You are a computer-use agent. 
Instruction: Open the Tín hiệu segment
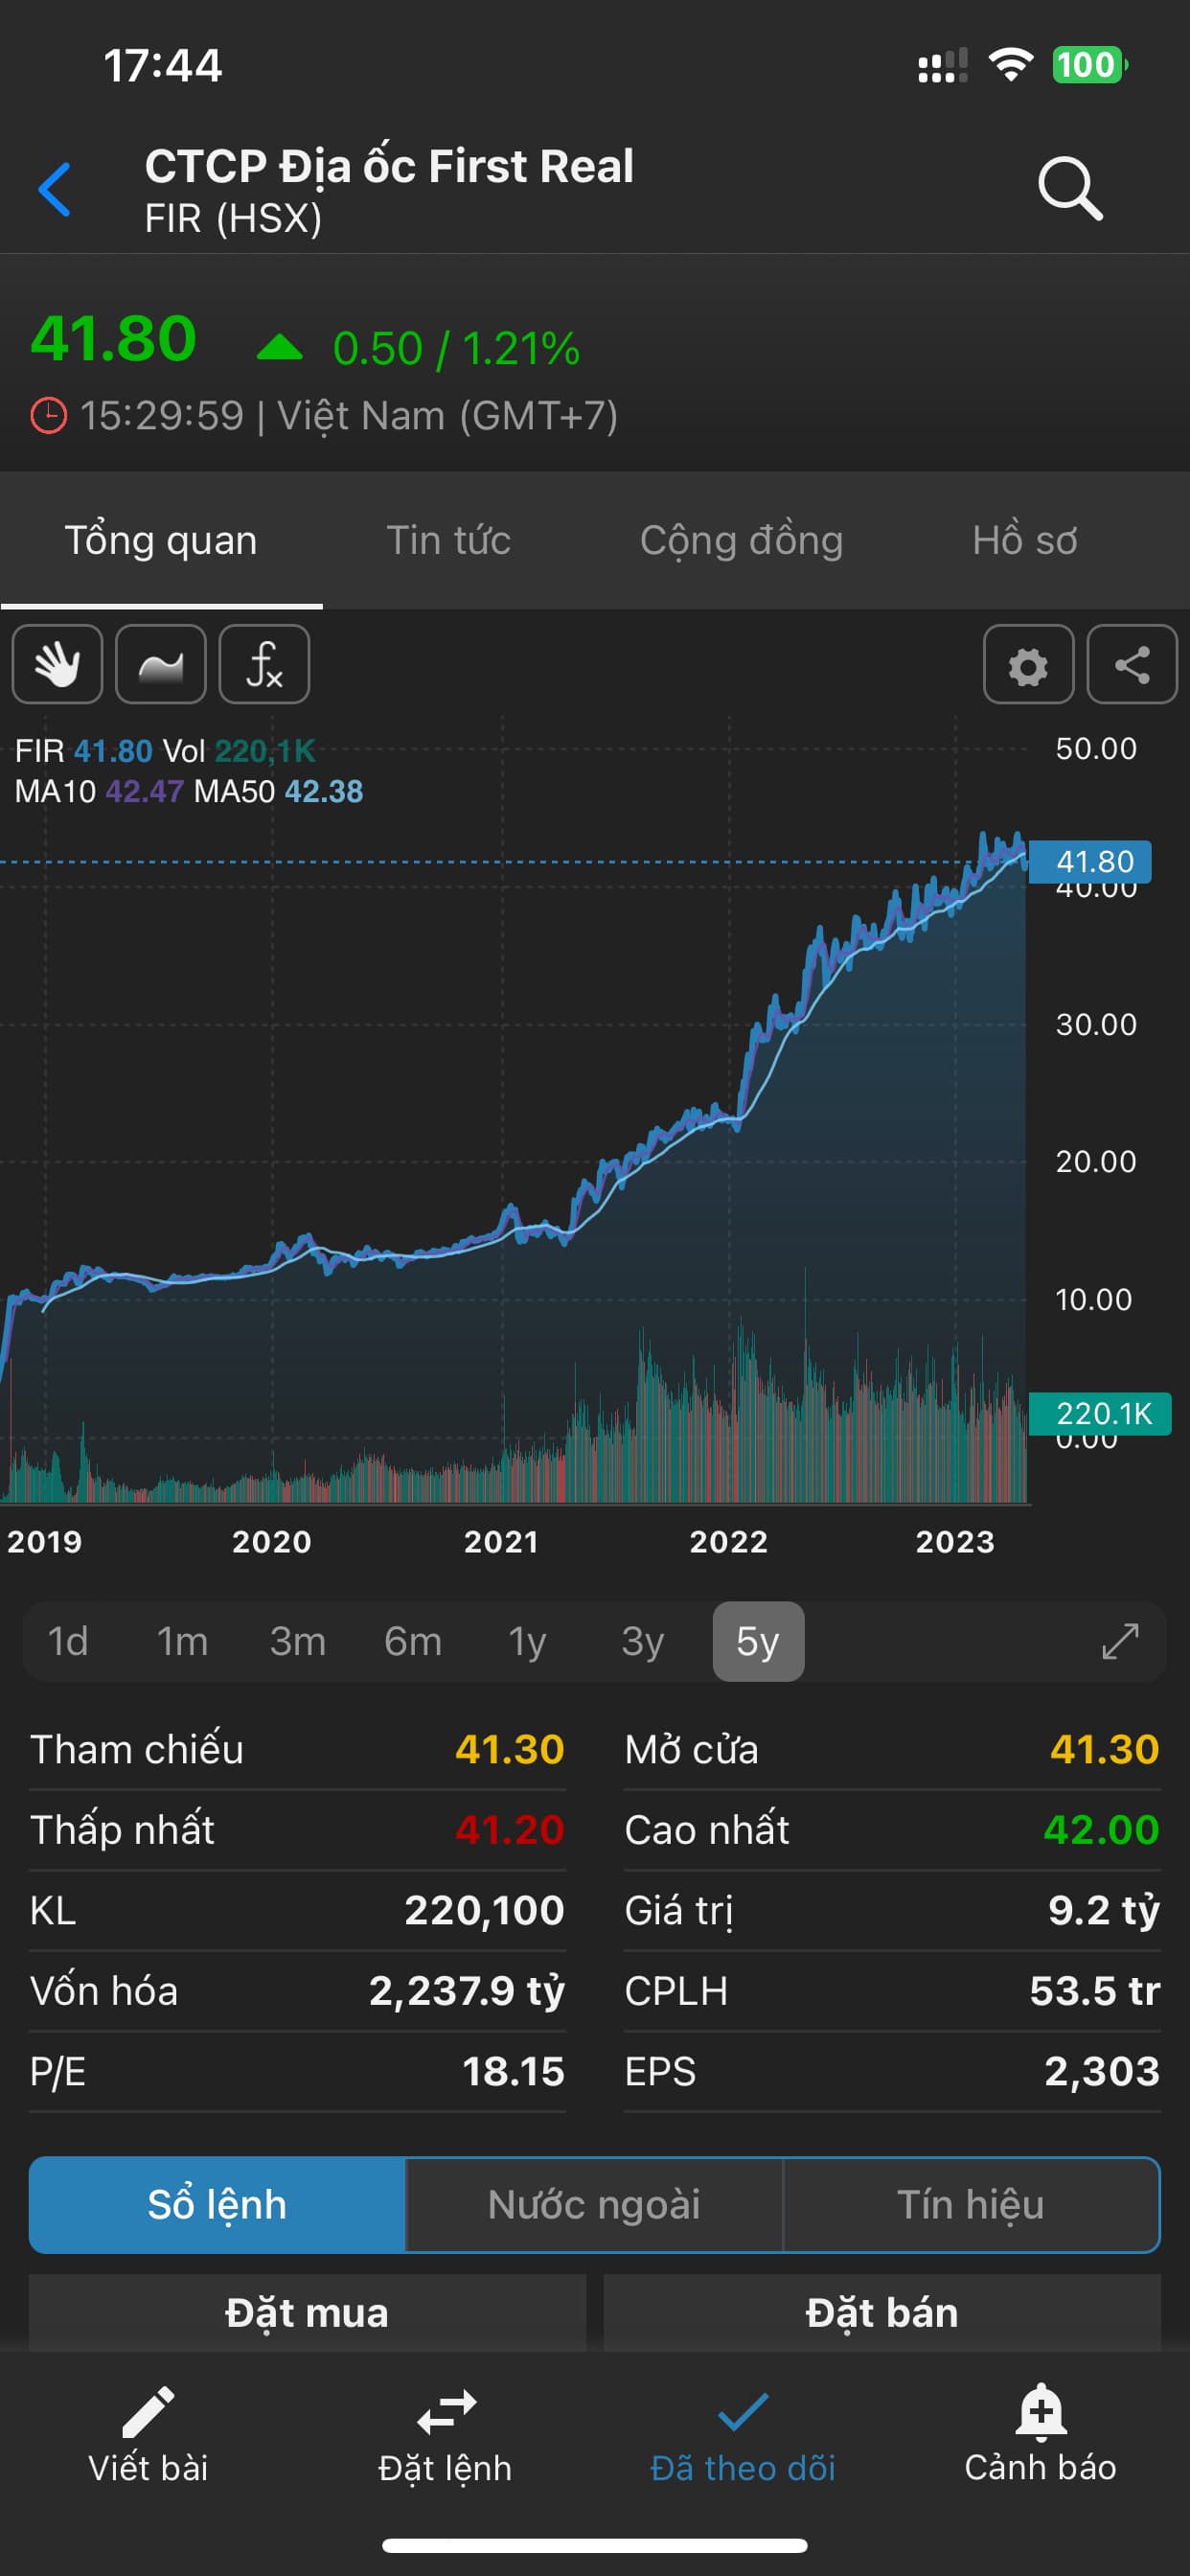click(x=970, y=2204)
